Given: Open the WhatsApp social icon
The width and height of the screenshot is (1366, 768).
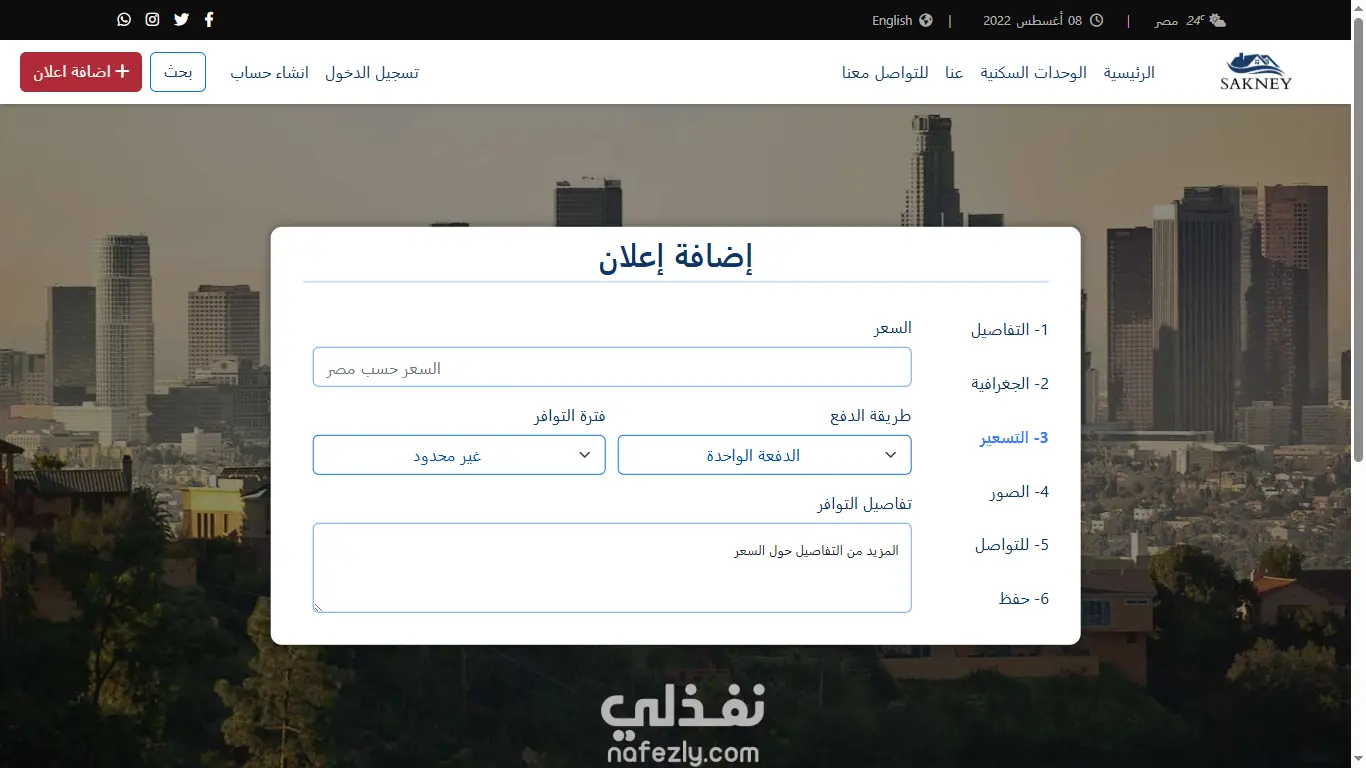Looking at the screenshot, I should click(124, 20).
